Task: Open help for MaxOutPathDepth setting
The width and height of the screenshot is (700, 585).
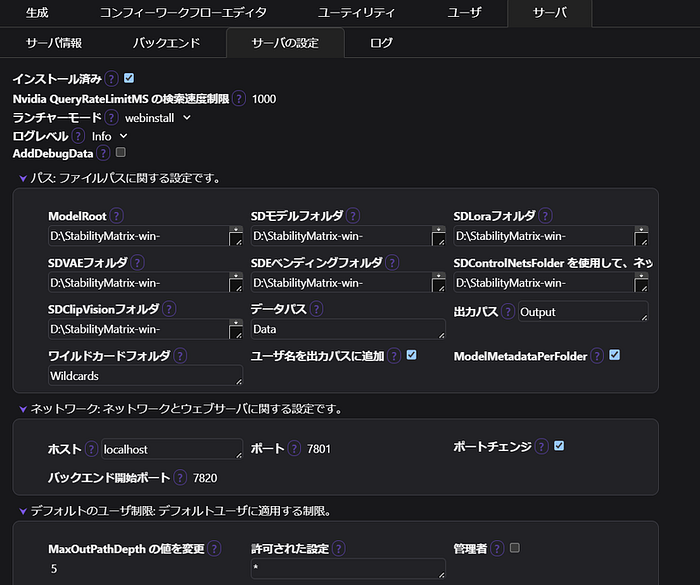Action: click(x=214, y=549)
